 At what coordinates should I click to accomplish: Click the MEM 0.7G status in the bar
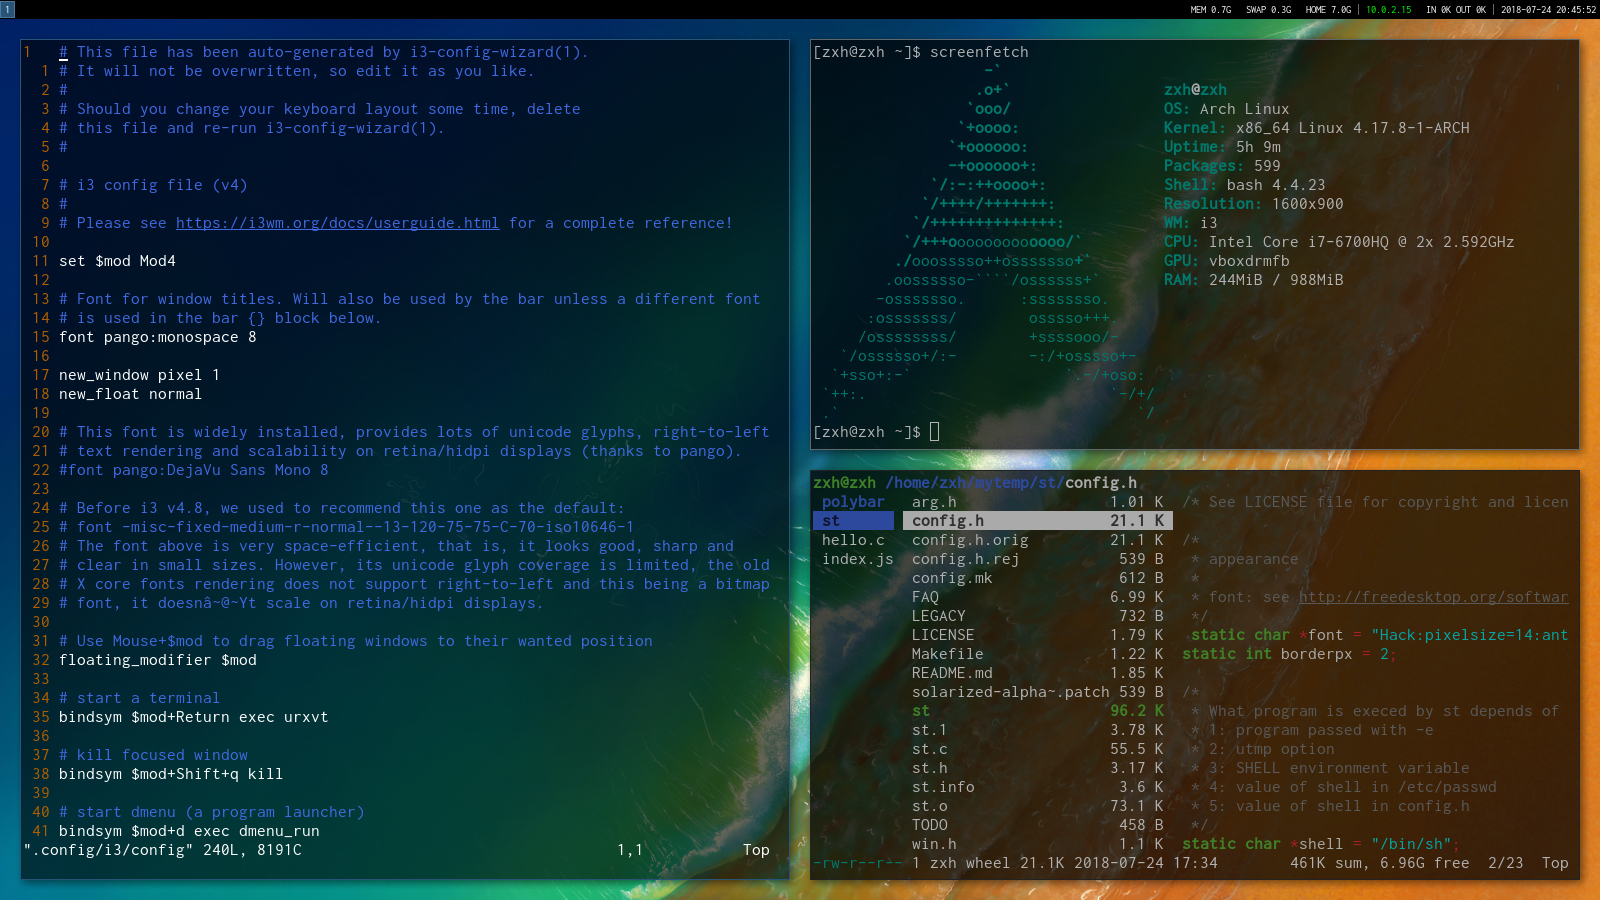(x=1210, y=10)
